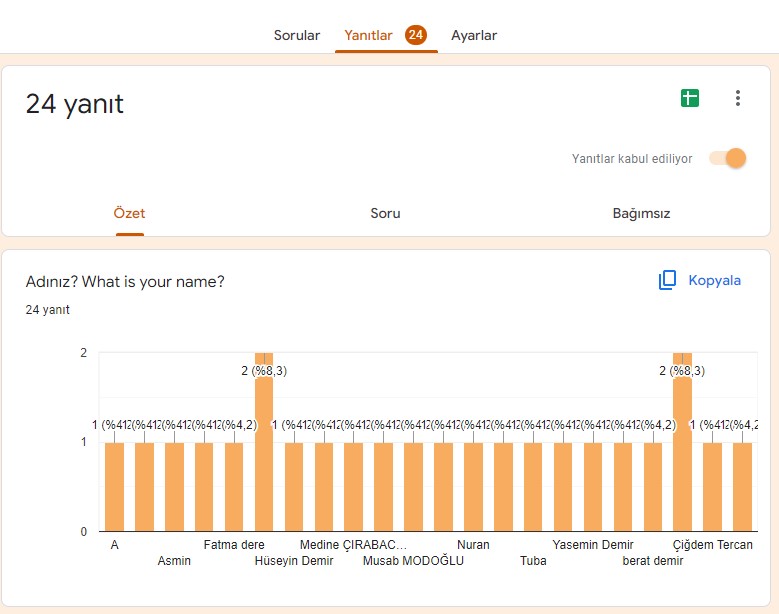Open responses in Google Sheets icon

point(689,98)
